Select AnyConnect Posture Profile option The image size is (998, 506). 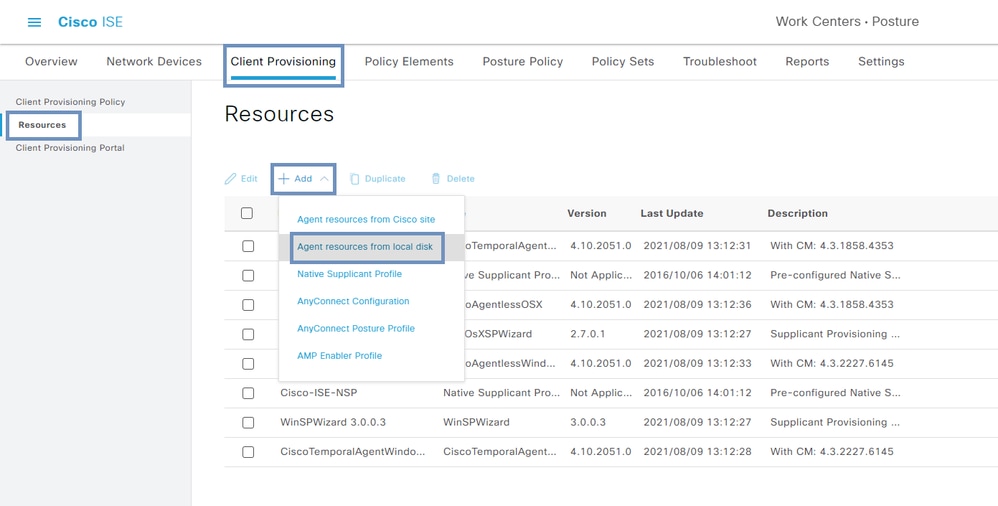356,328
